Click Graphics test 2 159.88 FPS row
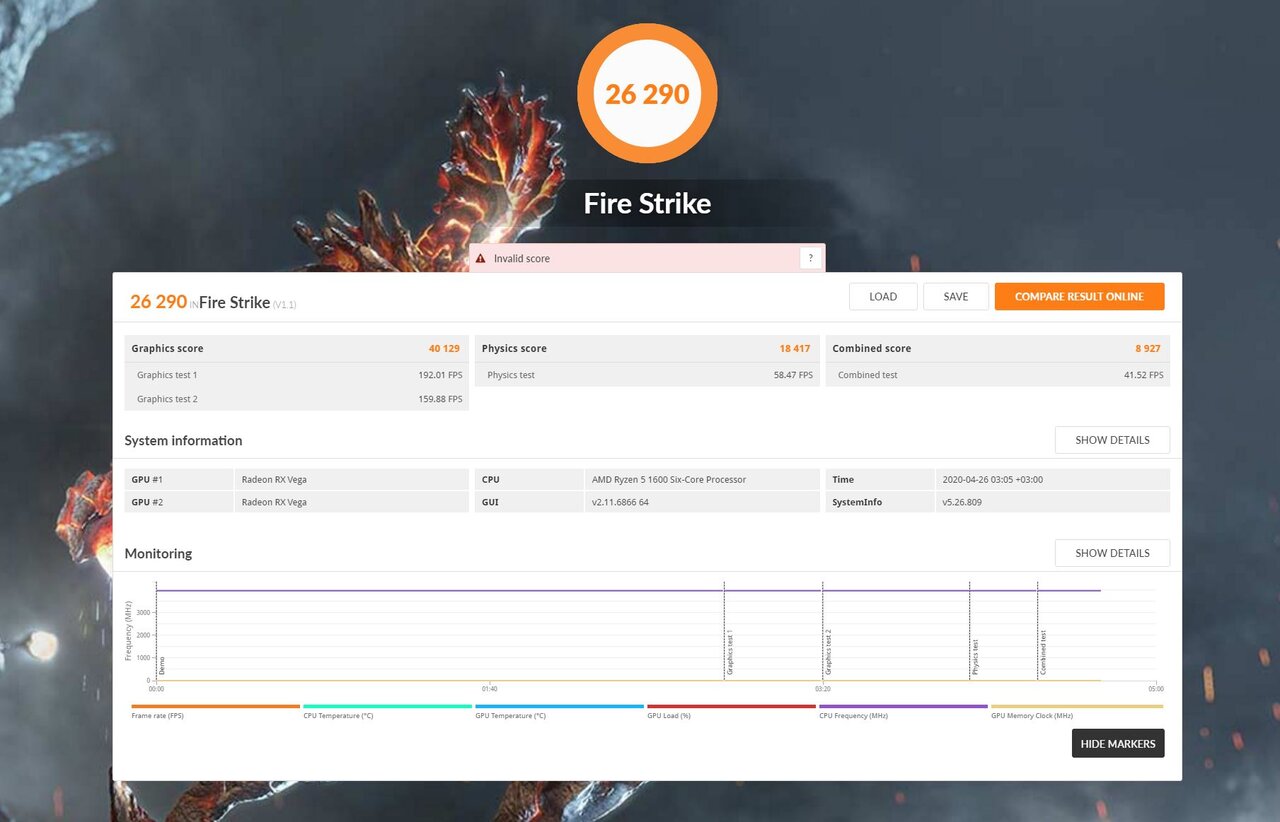 297,399
